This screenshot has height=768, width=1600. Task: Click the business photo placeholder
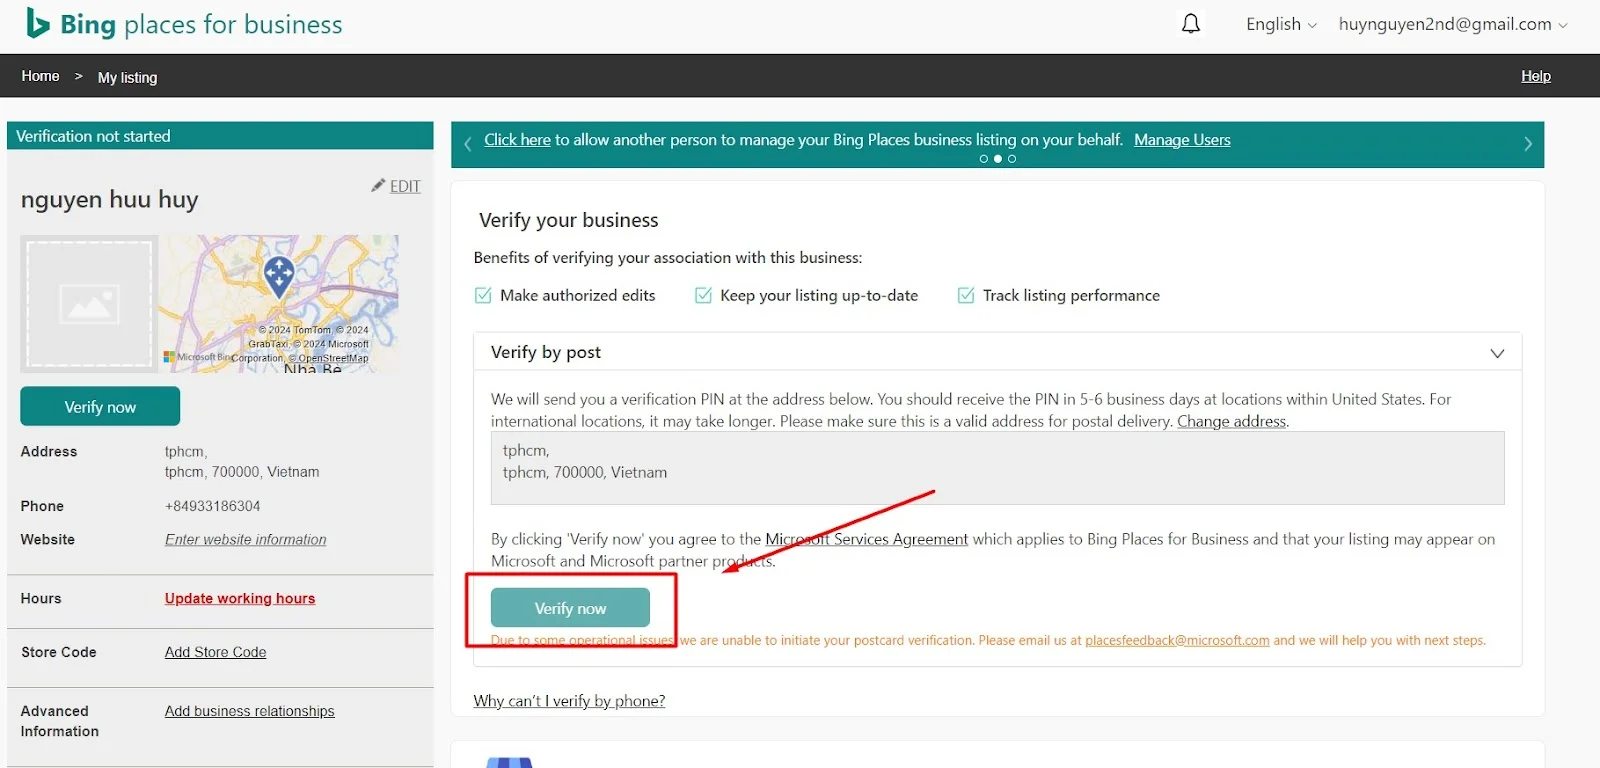click(89, 303)
